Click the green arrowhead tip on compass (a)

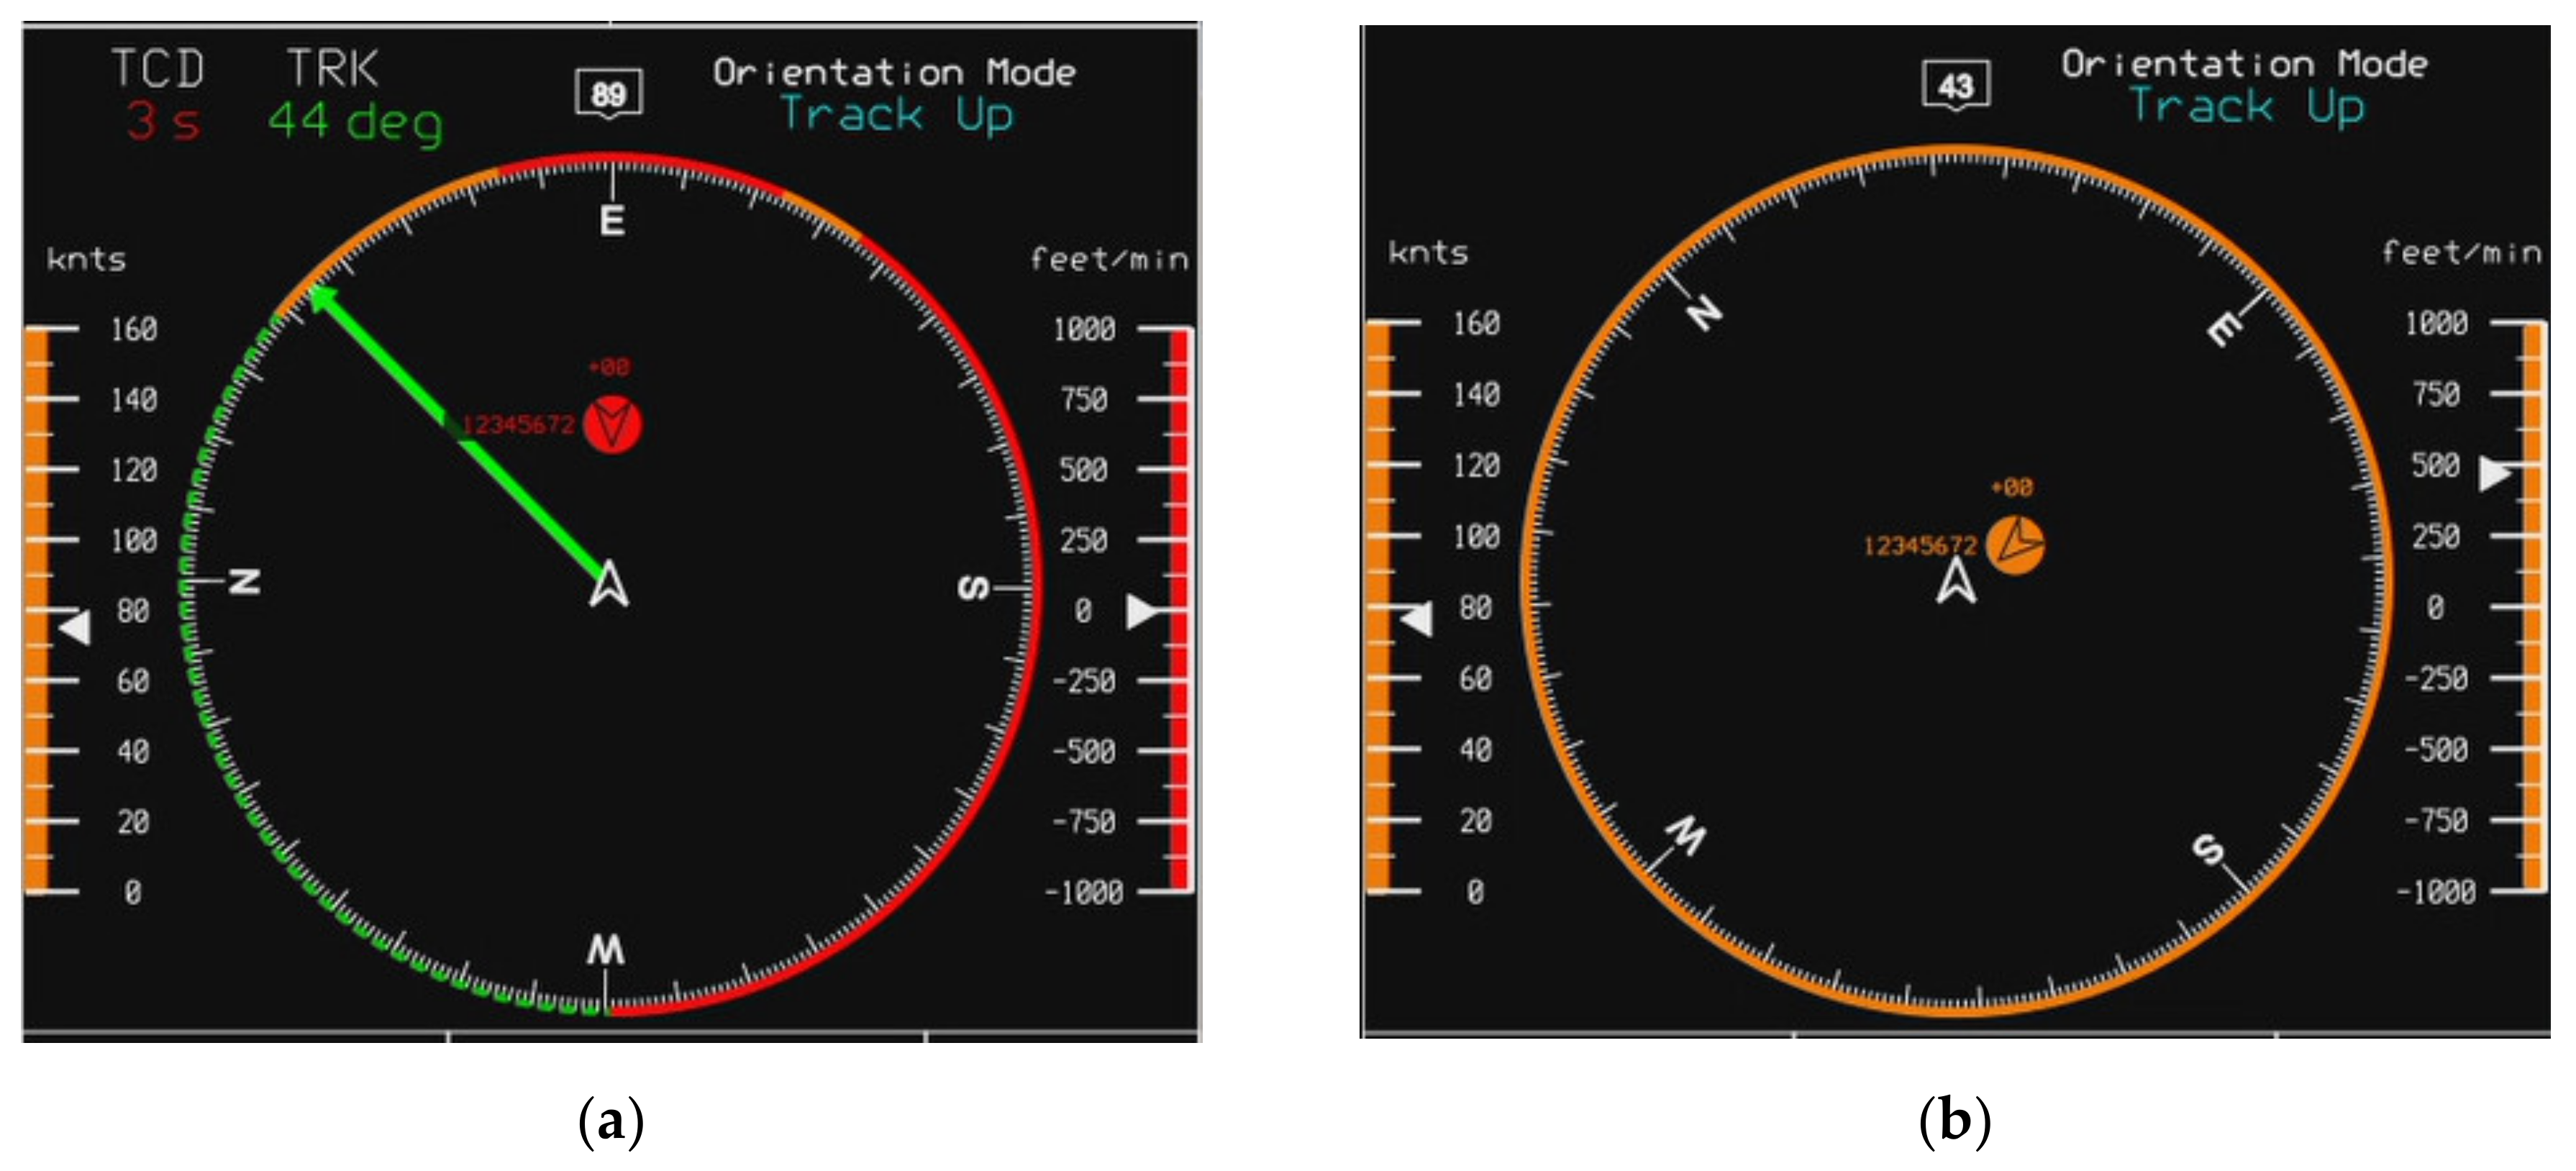tap(322, 297)
